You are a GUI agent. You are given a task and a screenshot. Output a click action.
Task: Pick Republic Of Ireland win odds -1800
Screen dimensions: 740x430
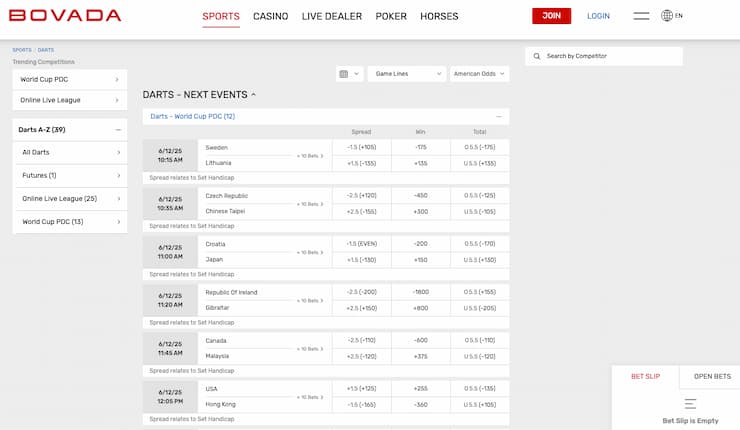(420, 292)
